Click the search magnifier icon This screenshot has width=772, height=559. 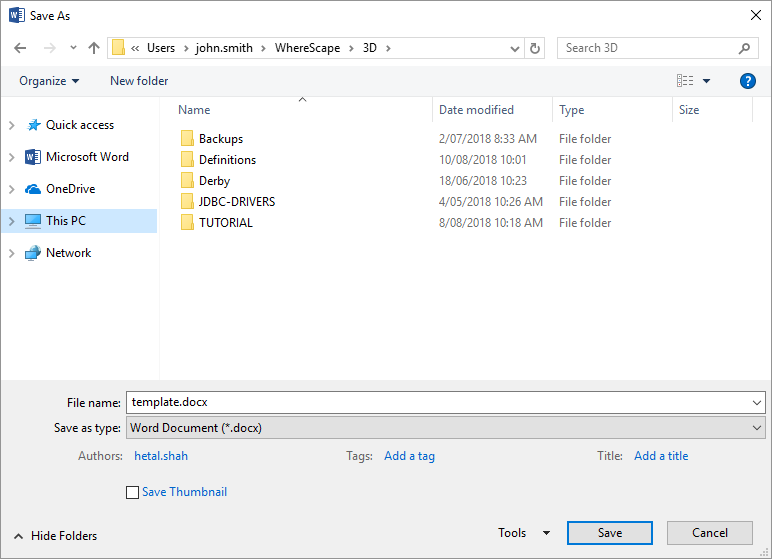744,48
